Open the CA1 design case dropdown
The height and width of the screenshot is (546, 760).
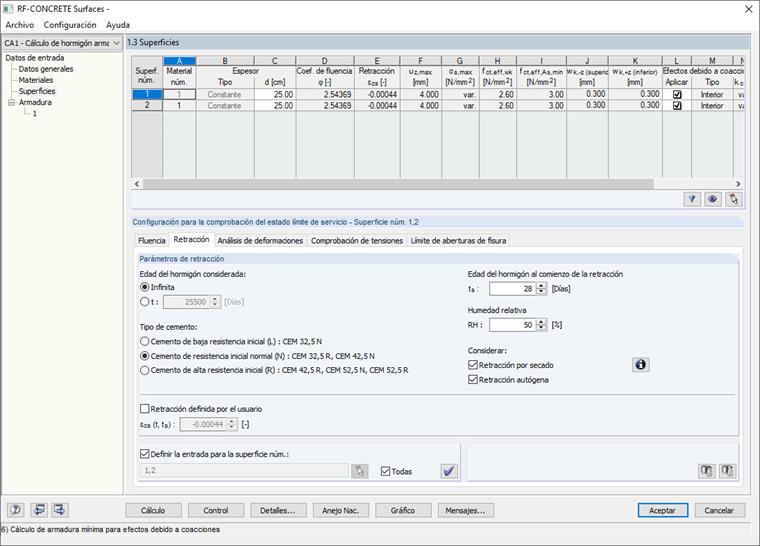point(116,43)
